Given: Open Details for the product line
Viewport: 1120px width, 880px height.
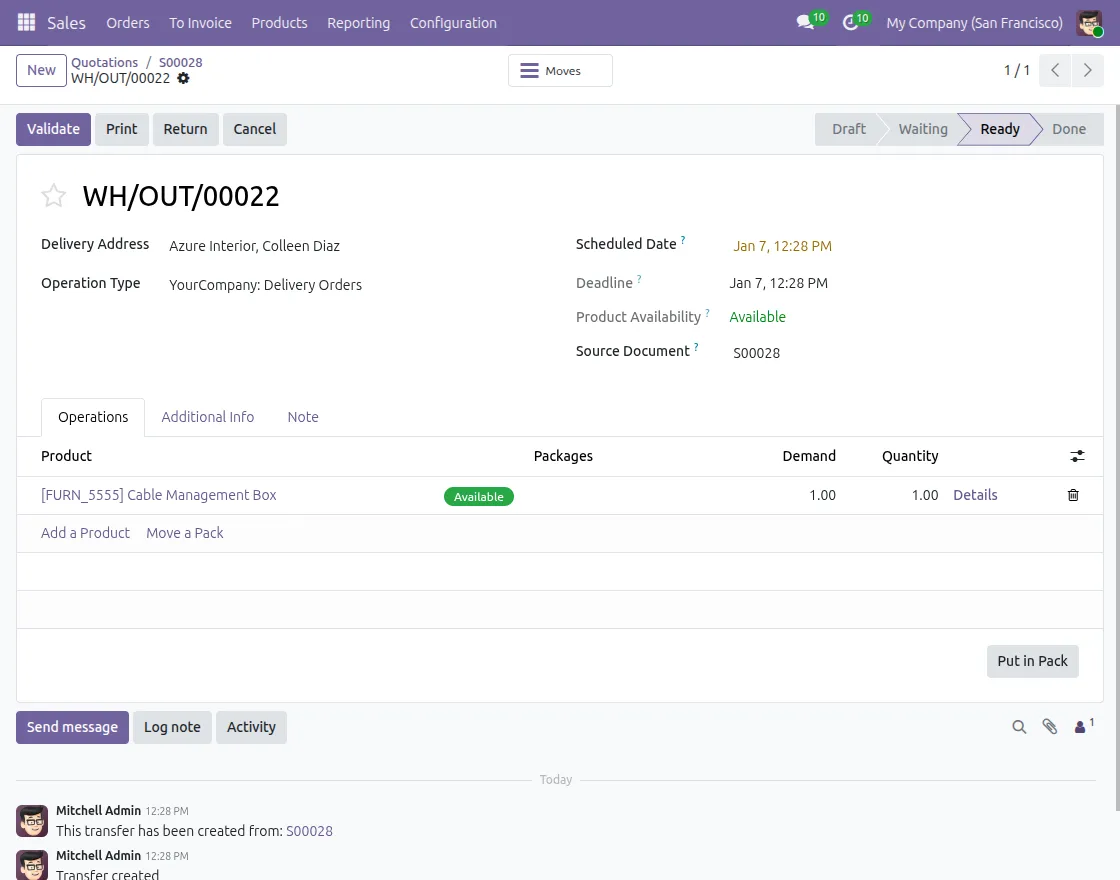Looking at the screenshot, I should point(975,495).
